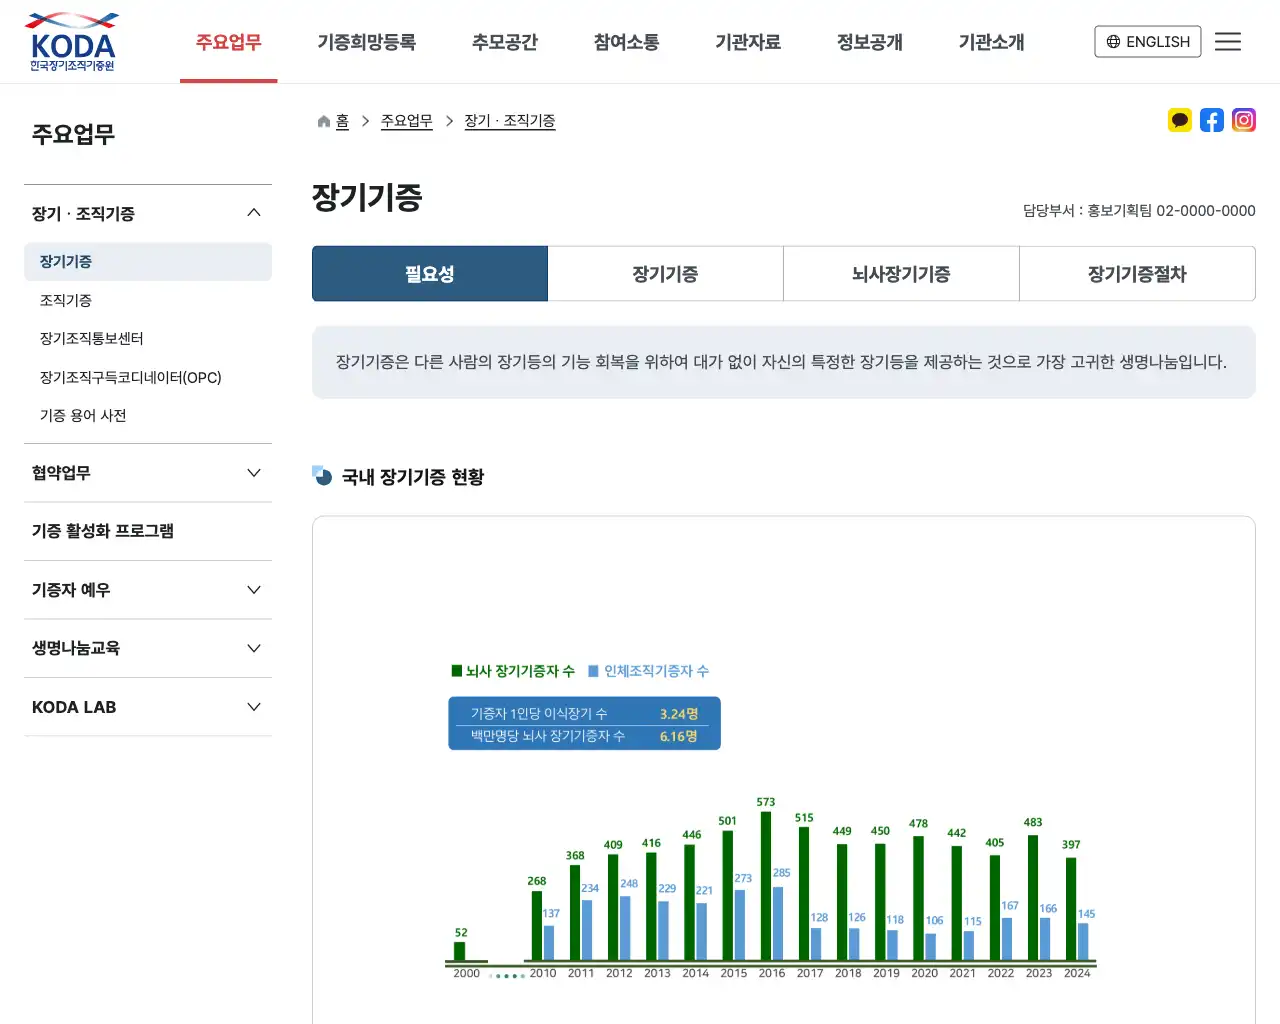Share the page via KakaoTalk icon

(1180, 120)
